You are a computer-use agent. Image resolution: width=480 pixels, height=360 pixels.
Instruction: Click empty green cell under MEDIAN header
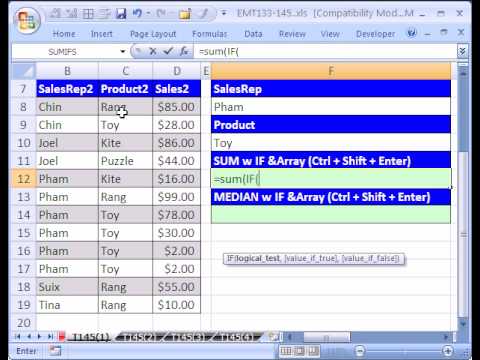331,215
